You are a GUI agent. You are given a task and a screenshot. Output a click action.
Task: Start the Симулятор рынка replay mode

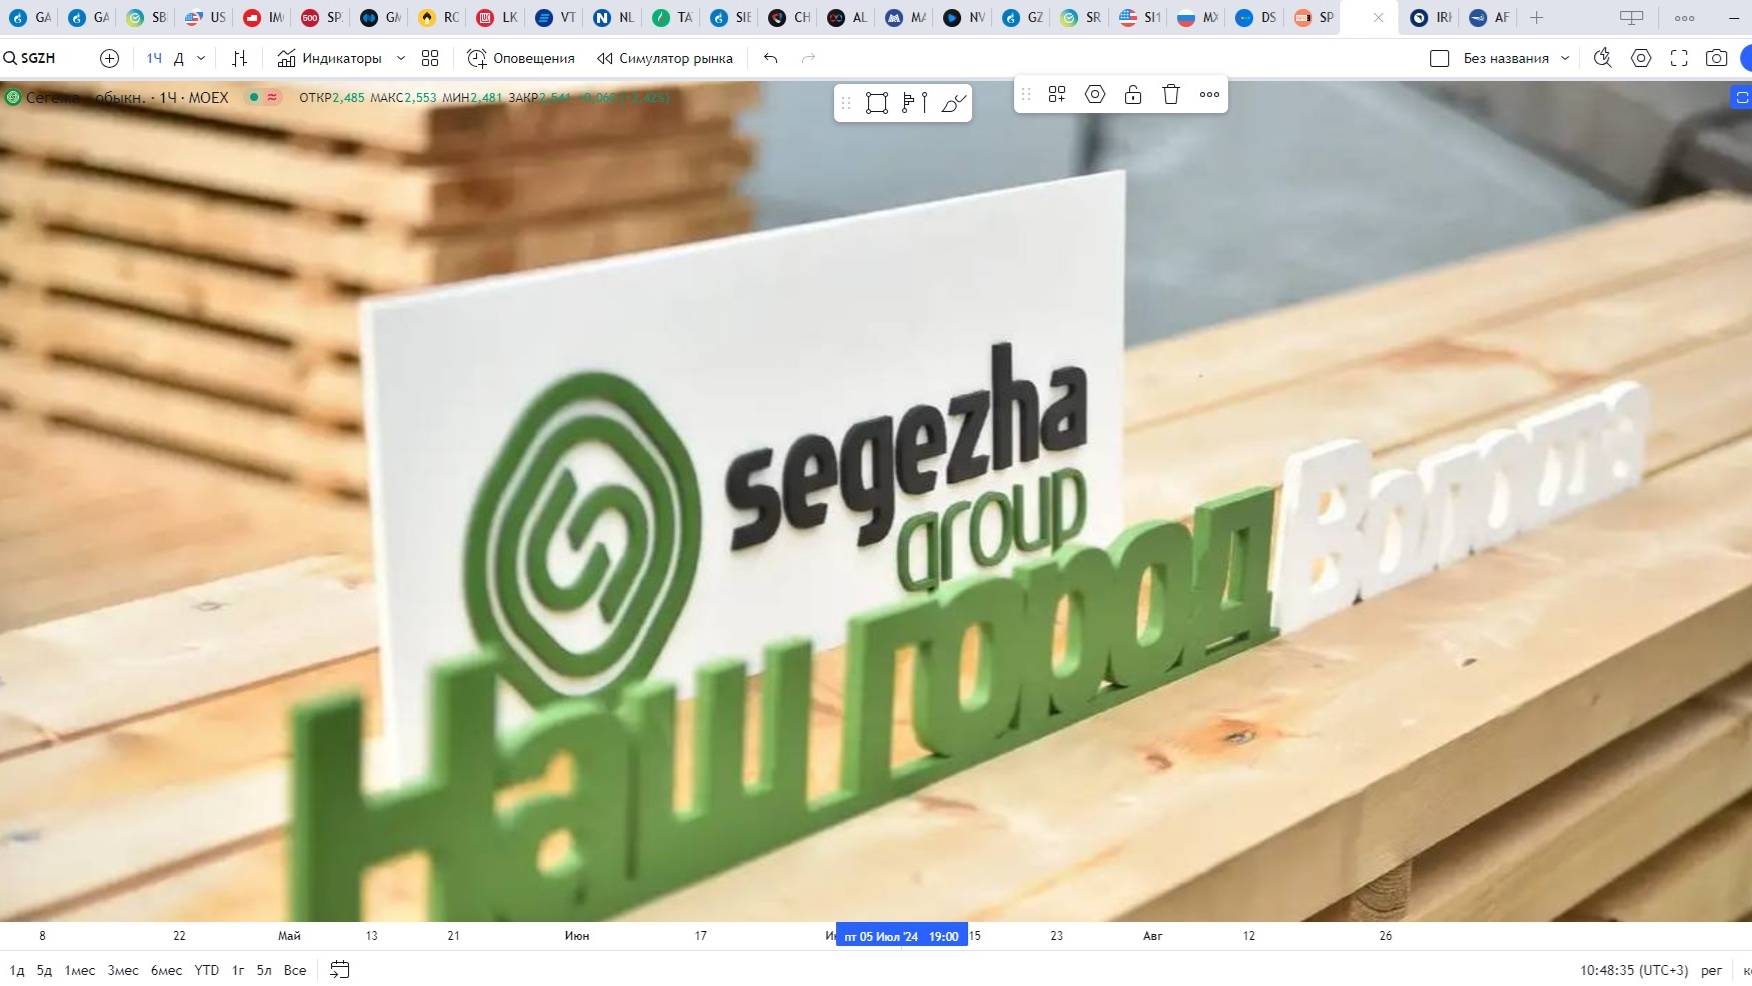(x=665, y=58)
